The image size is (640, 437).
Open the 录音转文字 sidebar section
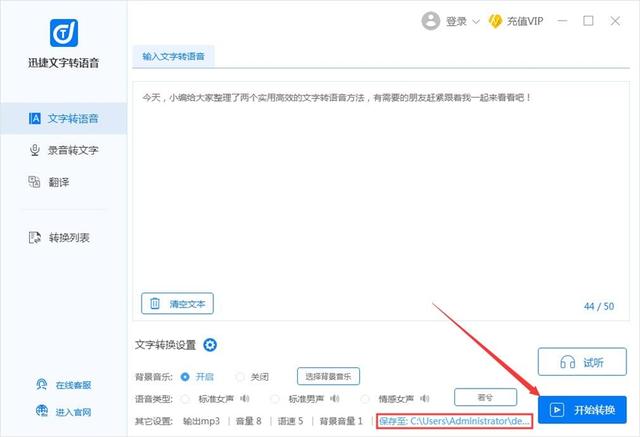(x=64, y=150)
